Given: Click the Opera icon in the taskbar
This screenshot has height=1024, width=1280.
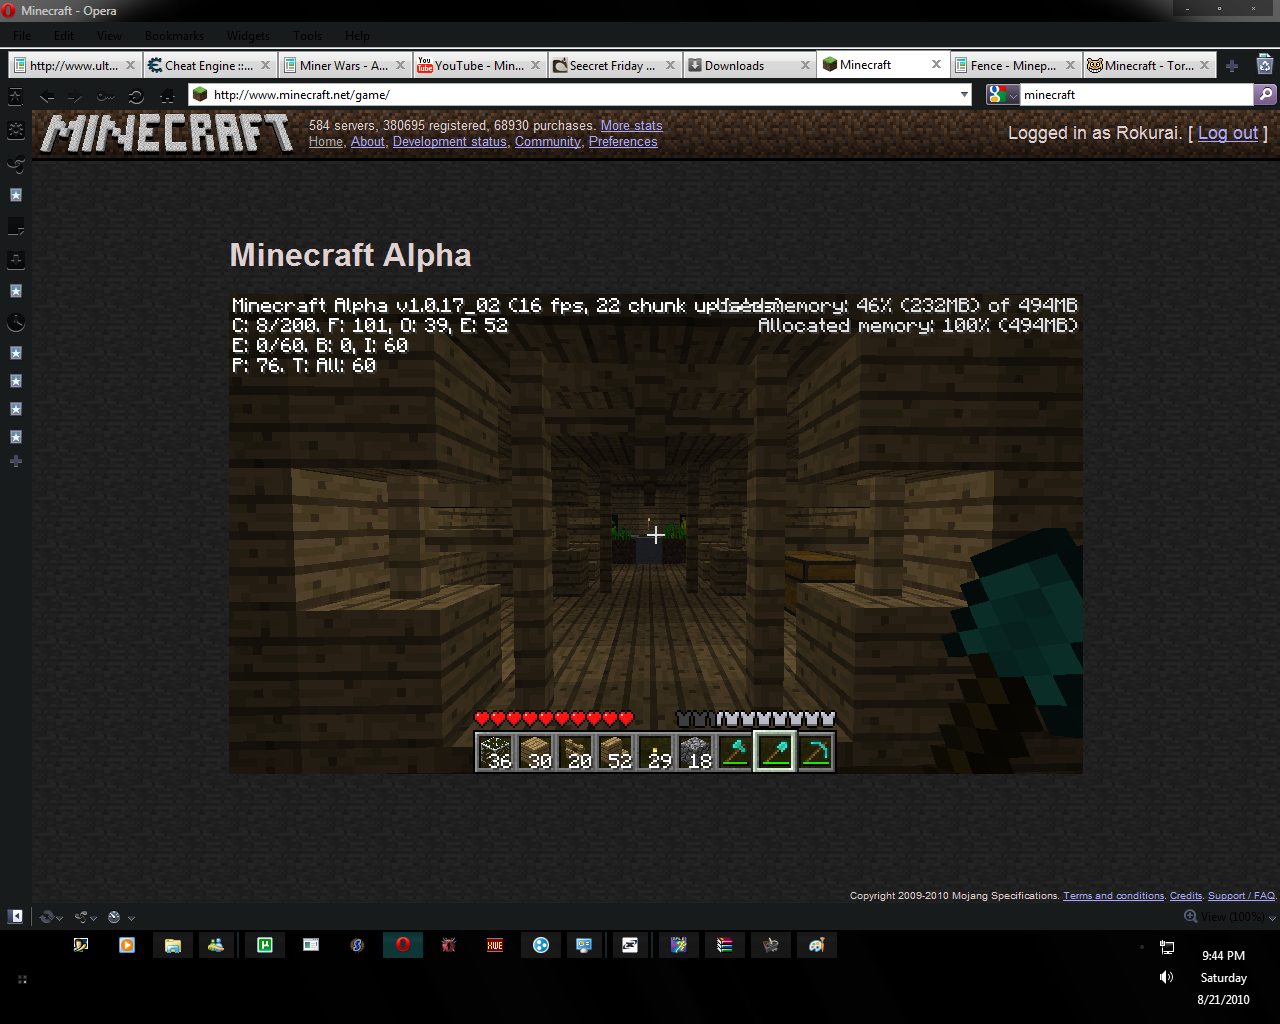Looking at the screenshot, I should tap(403, 945).
